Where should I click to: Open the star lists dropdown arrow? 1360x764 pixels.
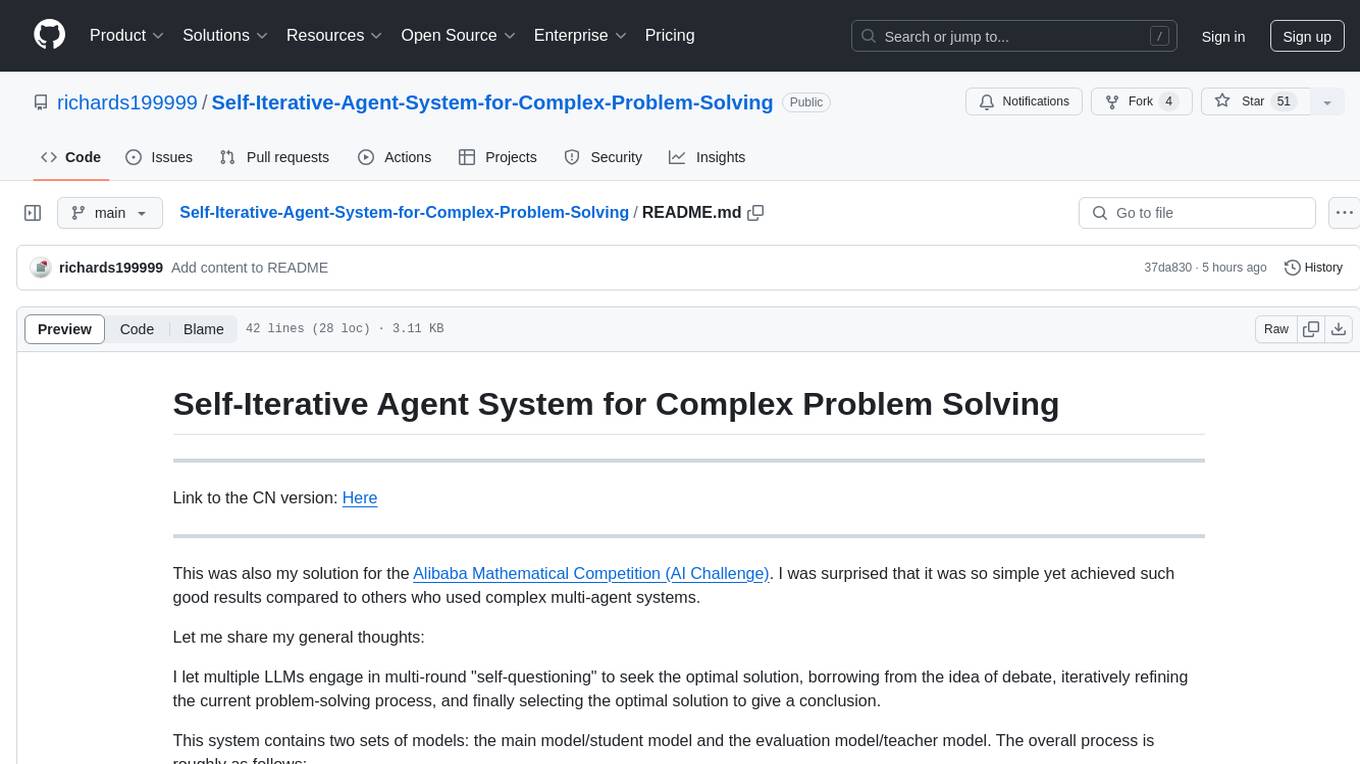(x=1327, y=102)
